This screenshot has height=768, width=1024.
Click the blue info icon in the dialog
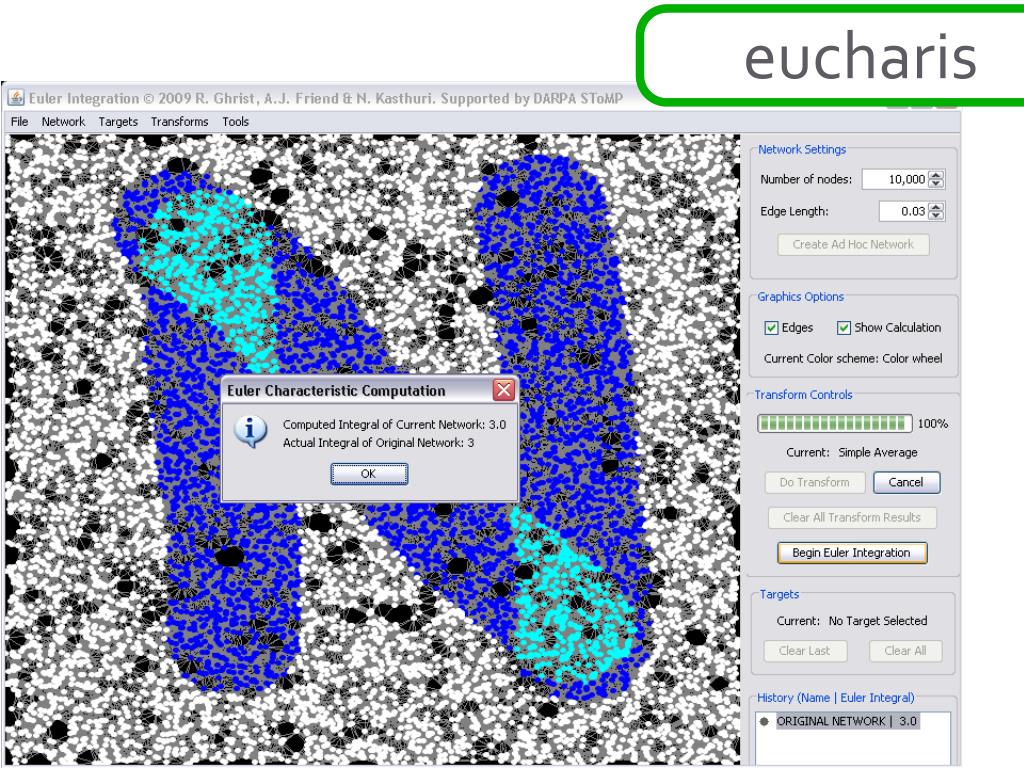[251, 432]
